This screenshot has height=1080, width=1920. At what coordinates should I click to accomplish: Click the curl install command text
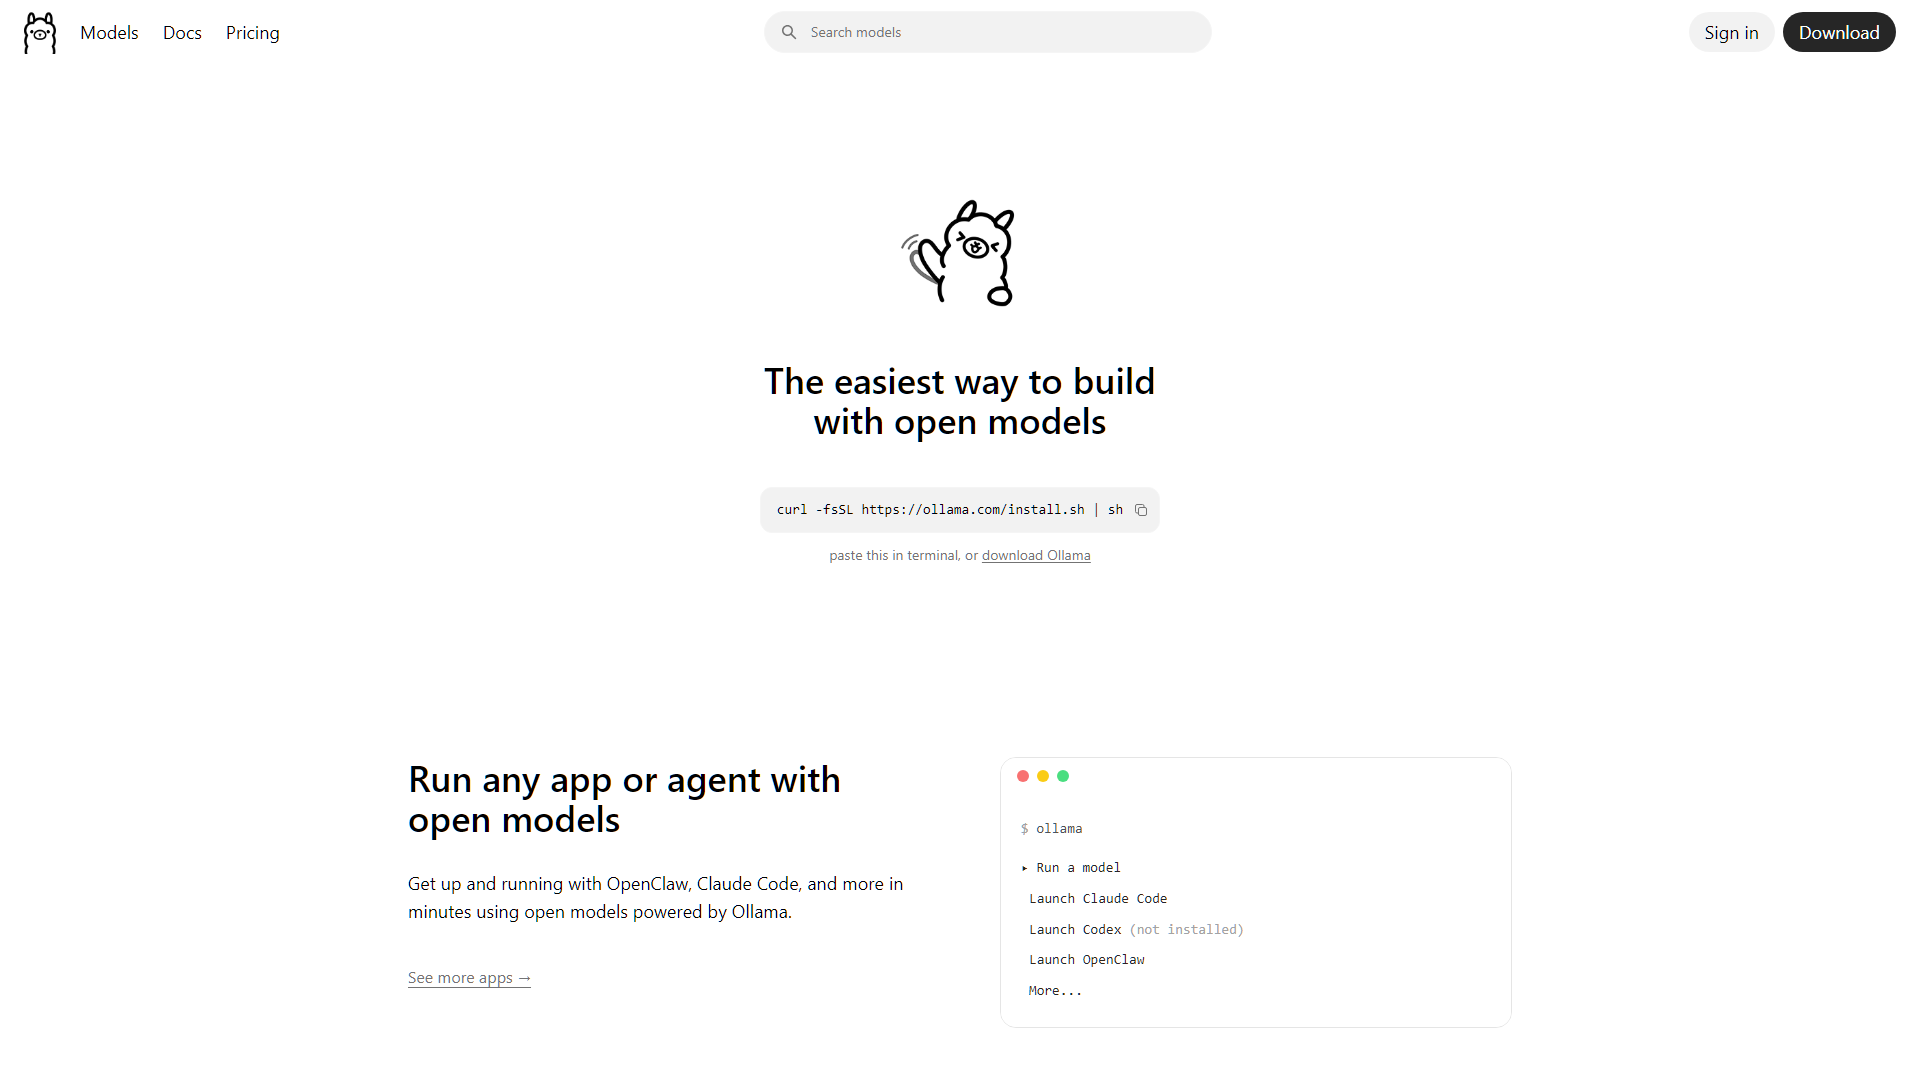click(x=950, y=510)
